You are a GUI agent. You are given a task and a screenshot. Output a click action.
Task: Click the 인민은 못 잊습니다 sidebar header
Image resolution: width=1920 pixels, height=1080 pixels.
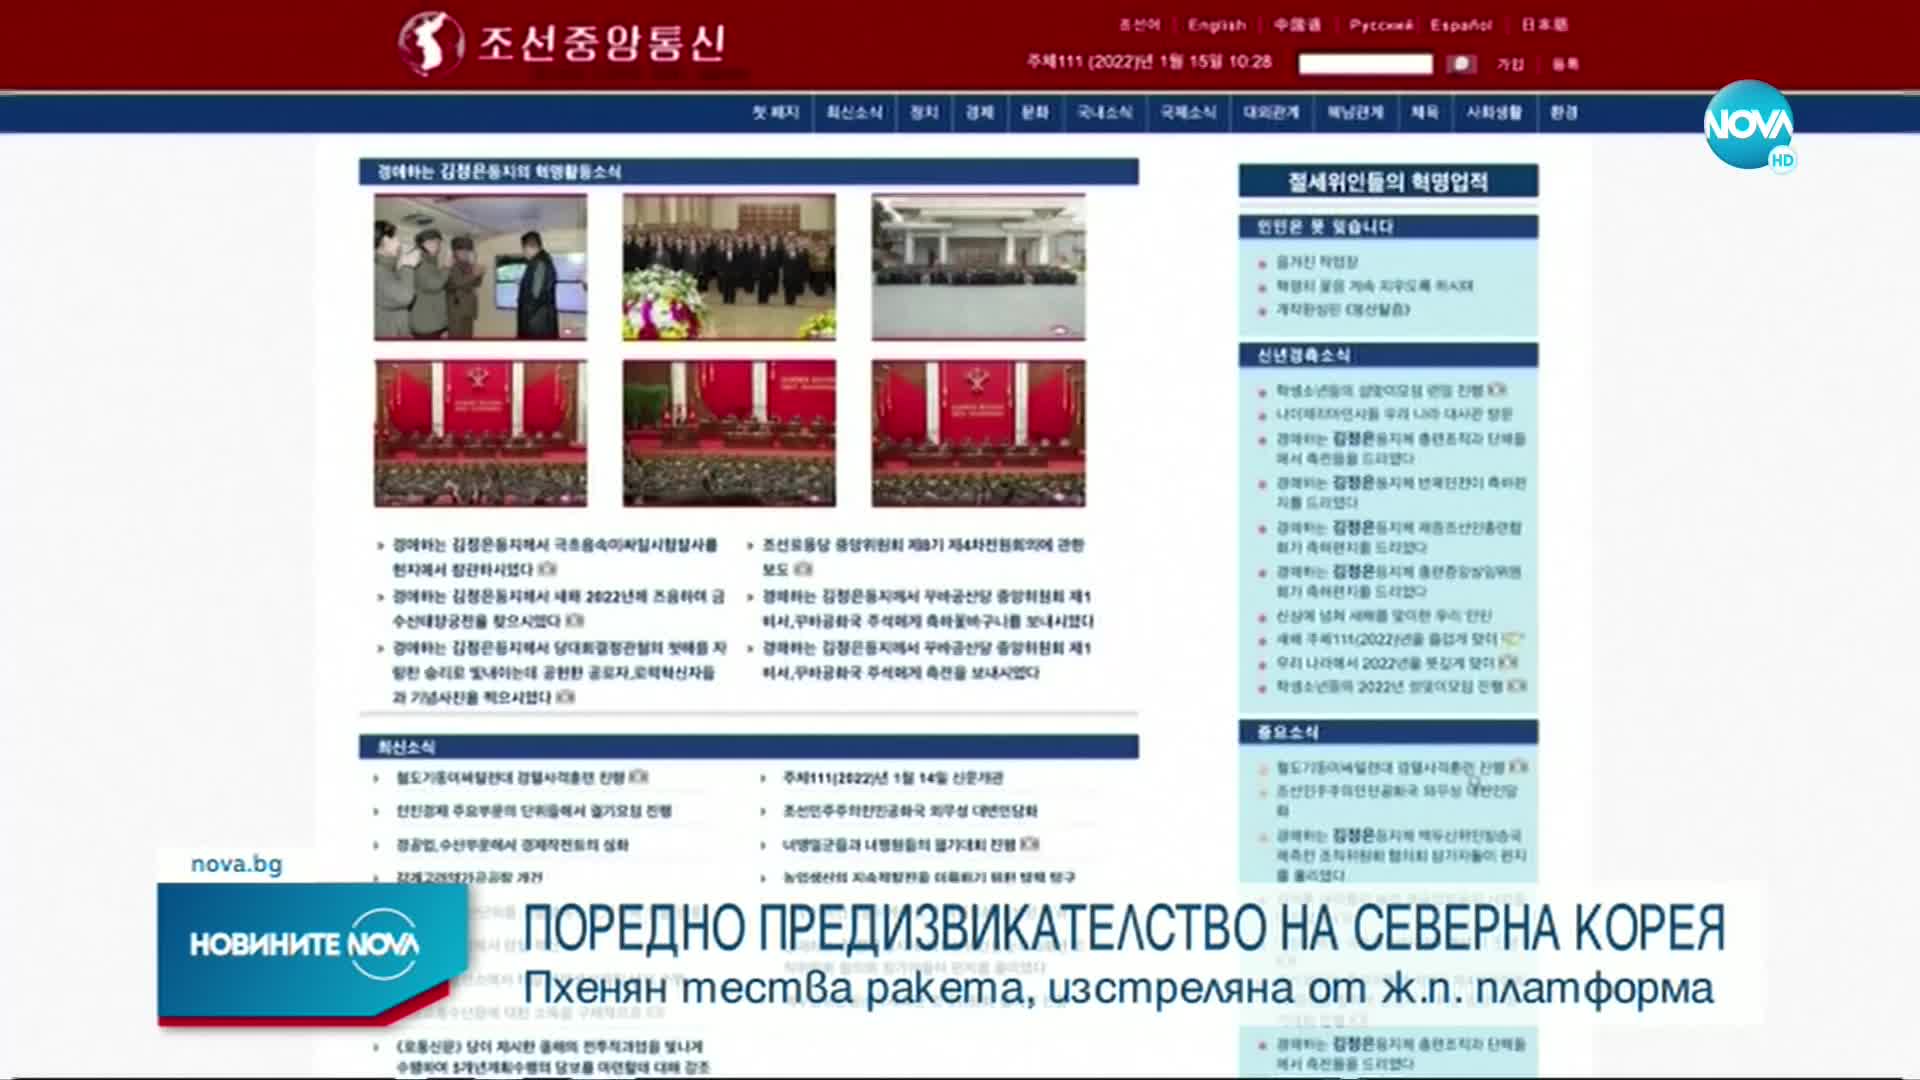pyautogui.click(x=1388, y=227)
